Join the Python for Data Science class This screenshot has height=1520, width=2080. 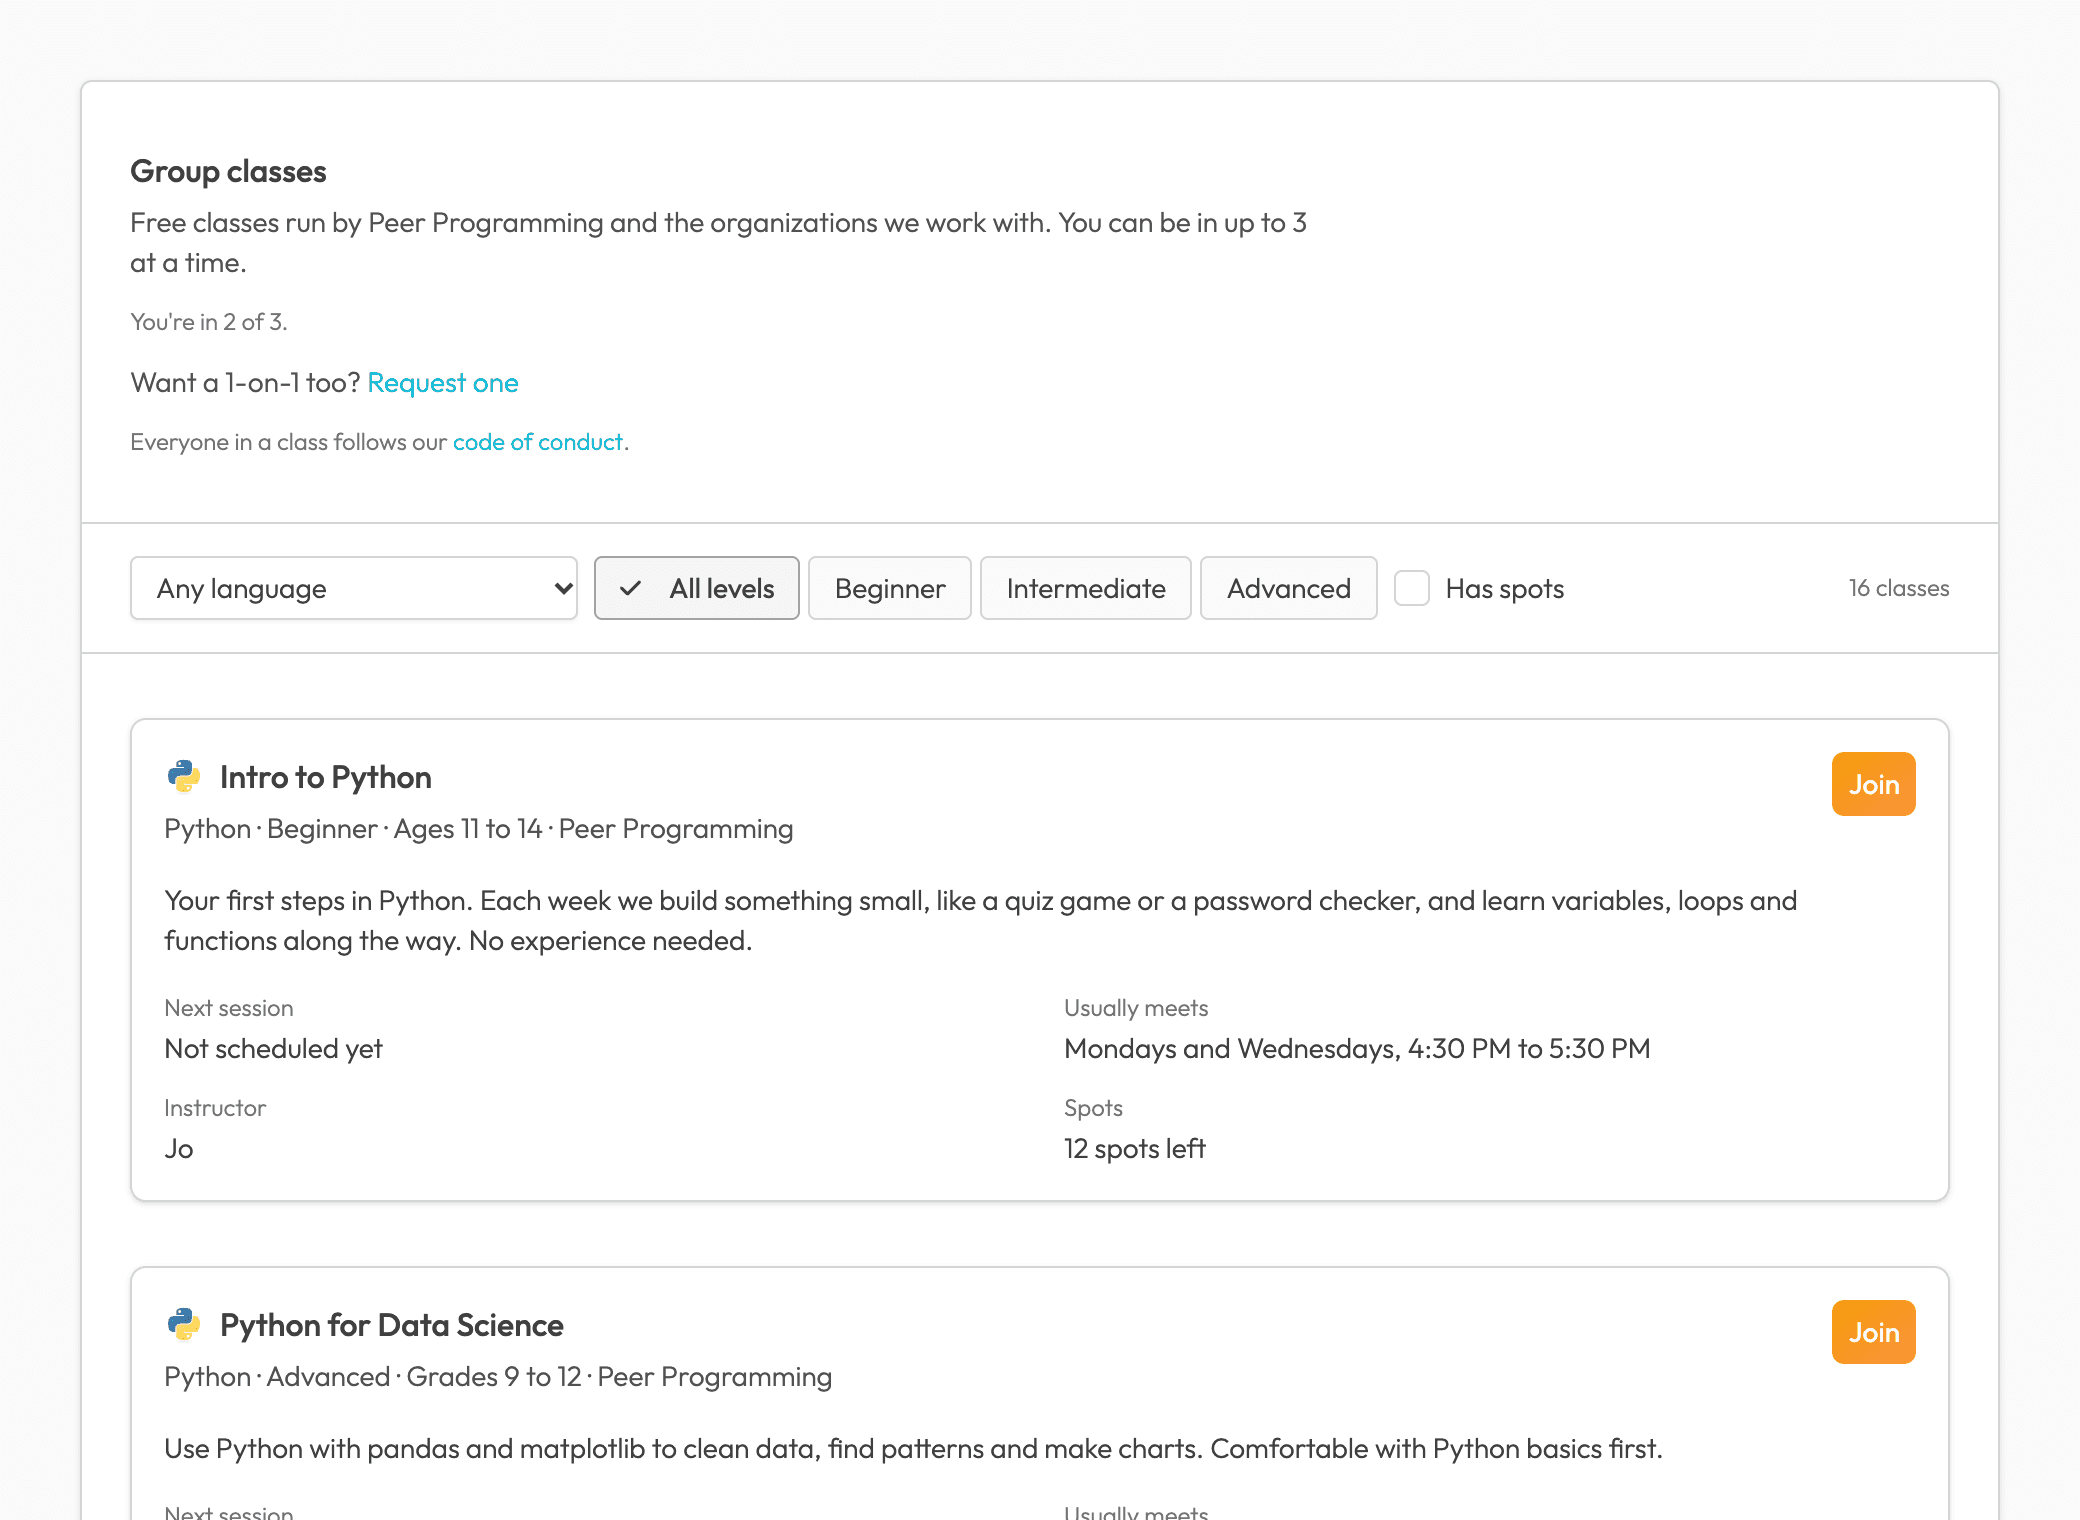coord(1874,1332)
